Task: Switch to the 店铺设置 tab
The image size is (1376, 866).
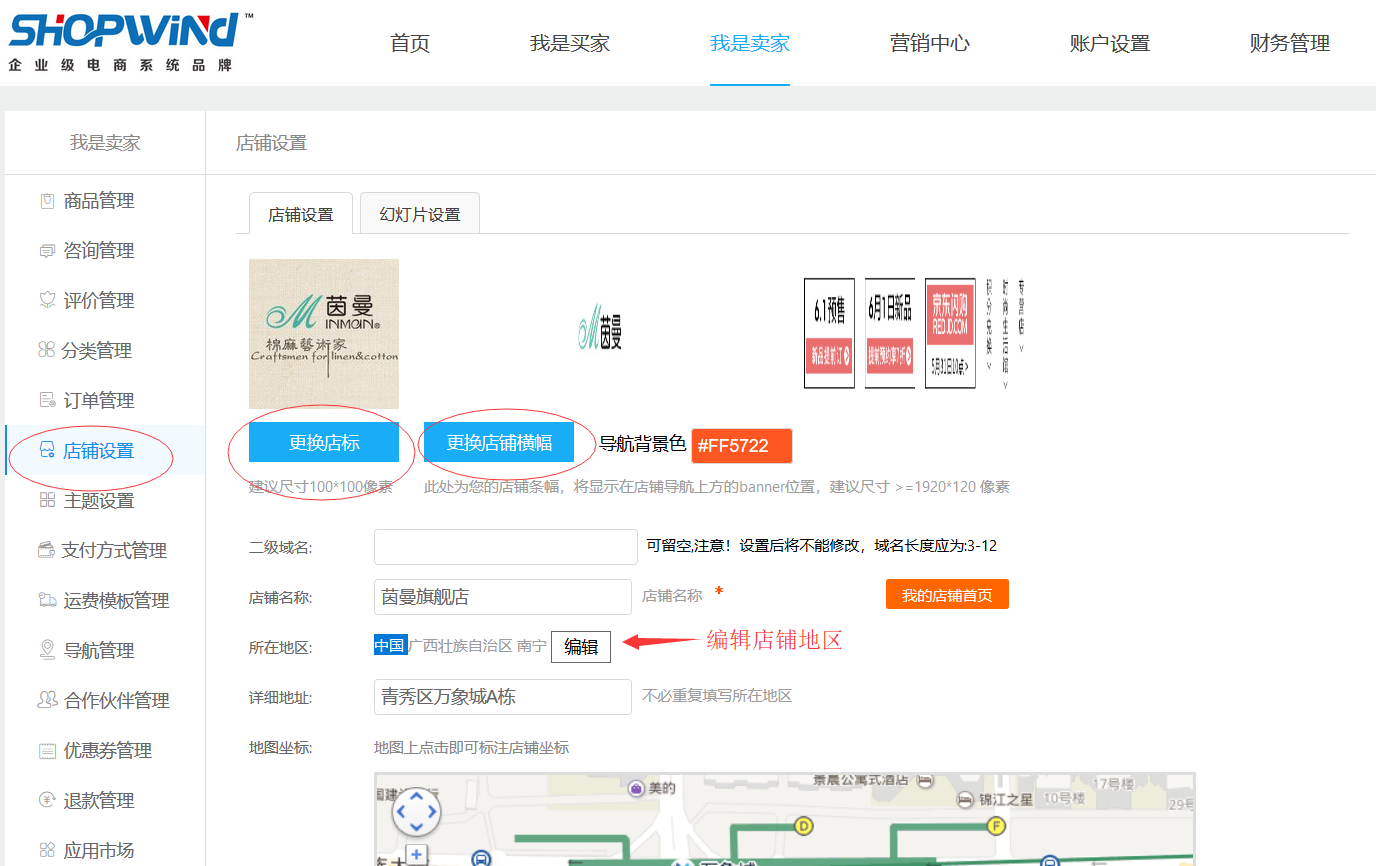Action: [x=301, y=214]
